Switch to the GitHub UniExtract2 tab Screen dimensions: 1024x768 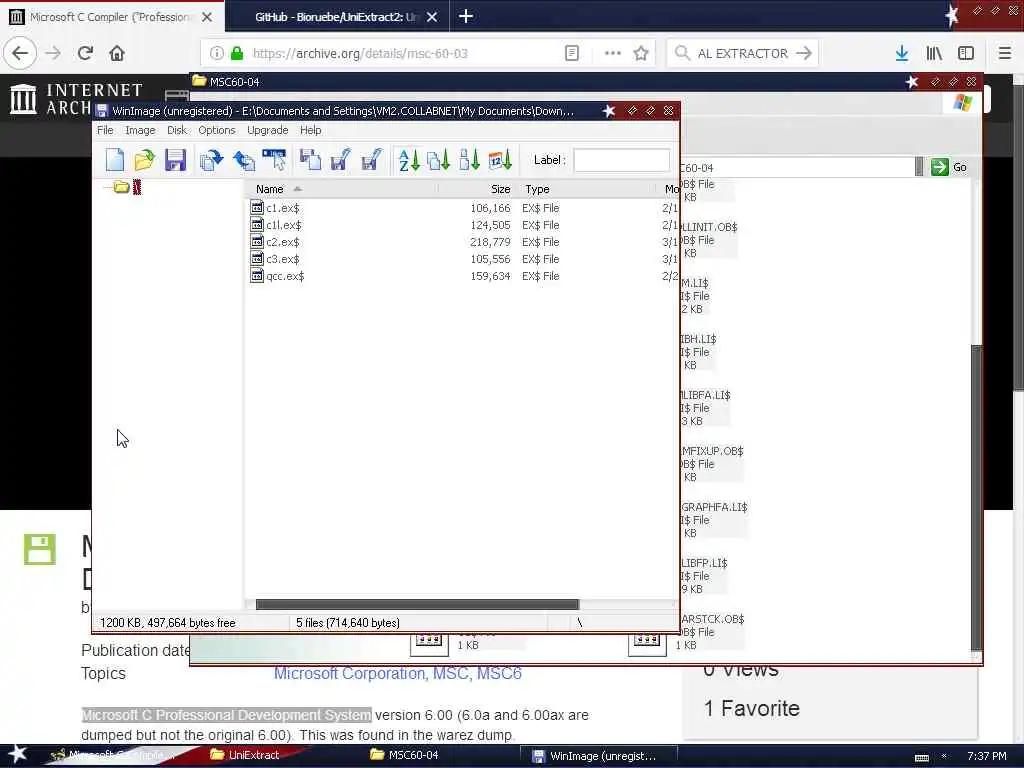336,17
